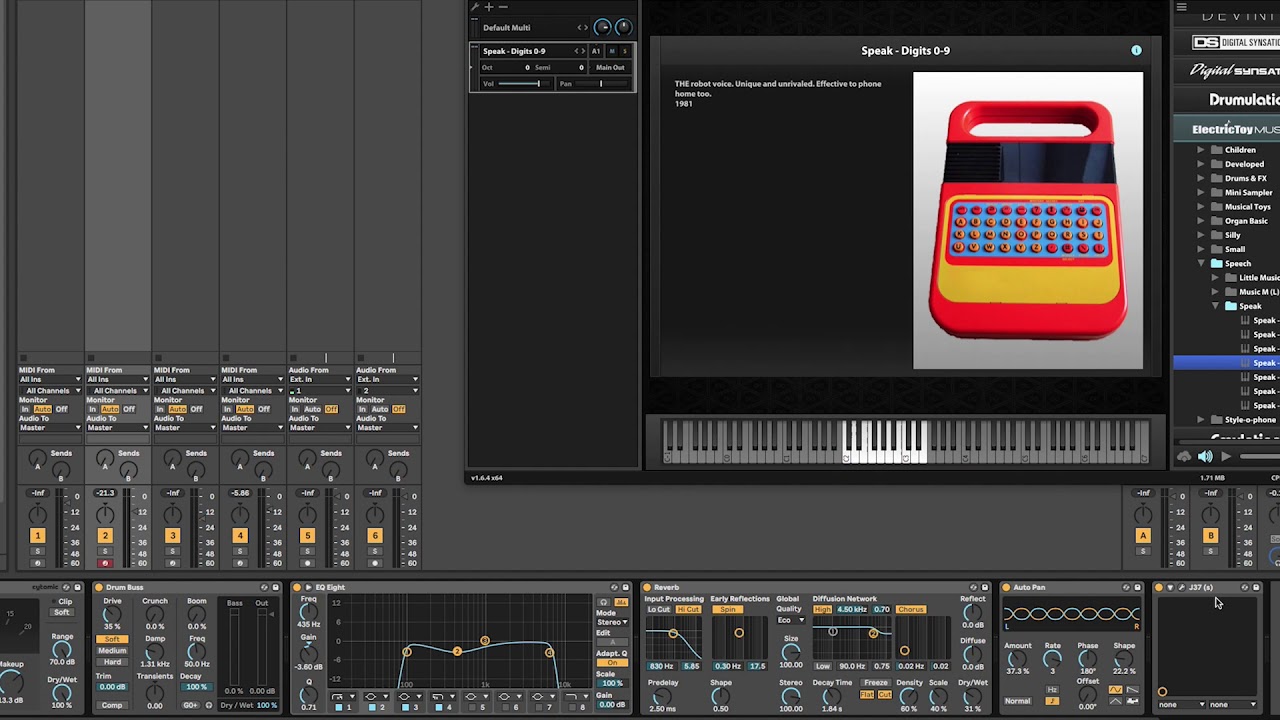Click the Normal button in Auto Pan
This screenshot has height=720, width=1280.
pyautogui.click(x=1017, y=701)
